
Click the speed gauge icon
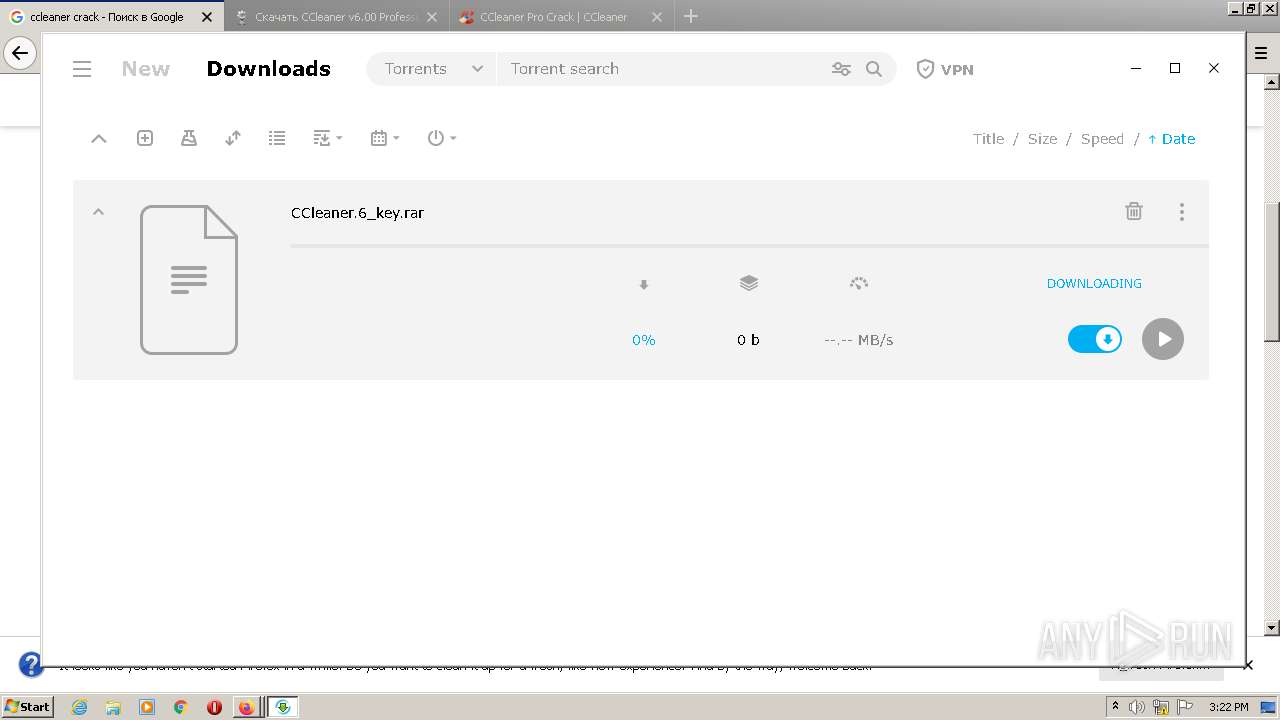click(x=859, y=283)
